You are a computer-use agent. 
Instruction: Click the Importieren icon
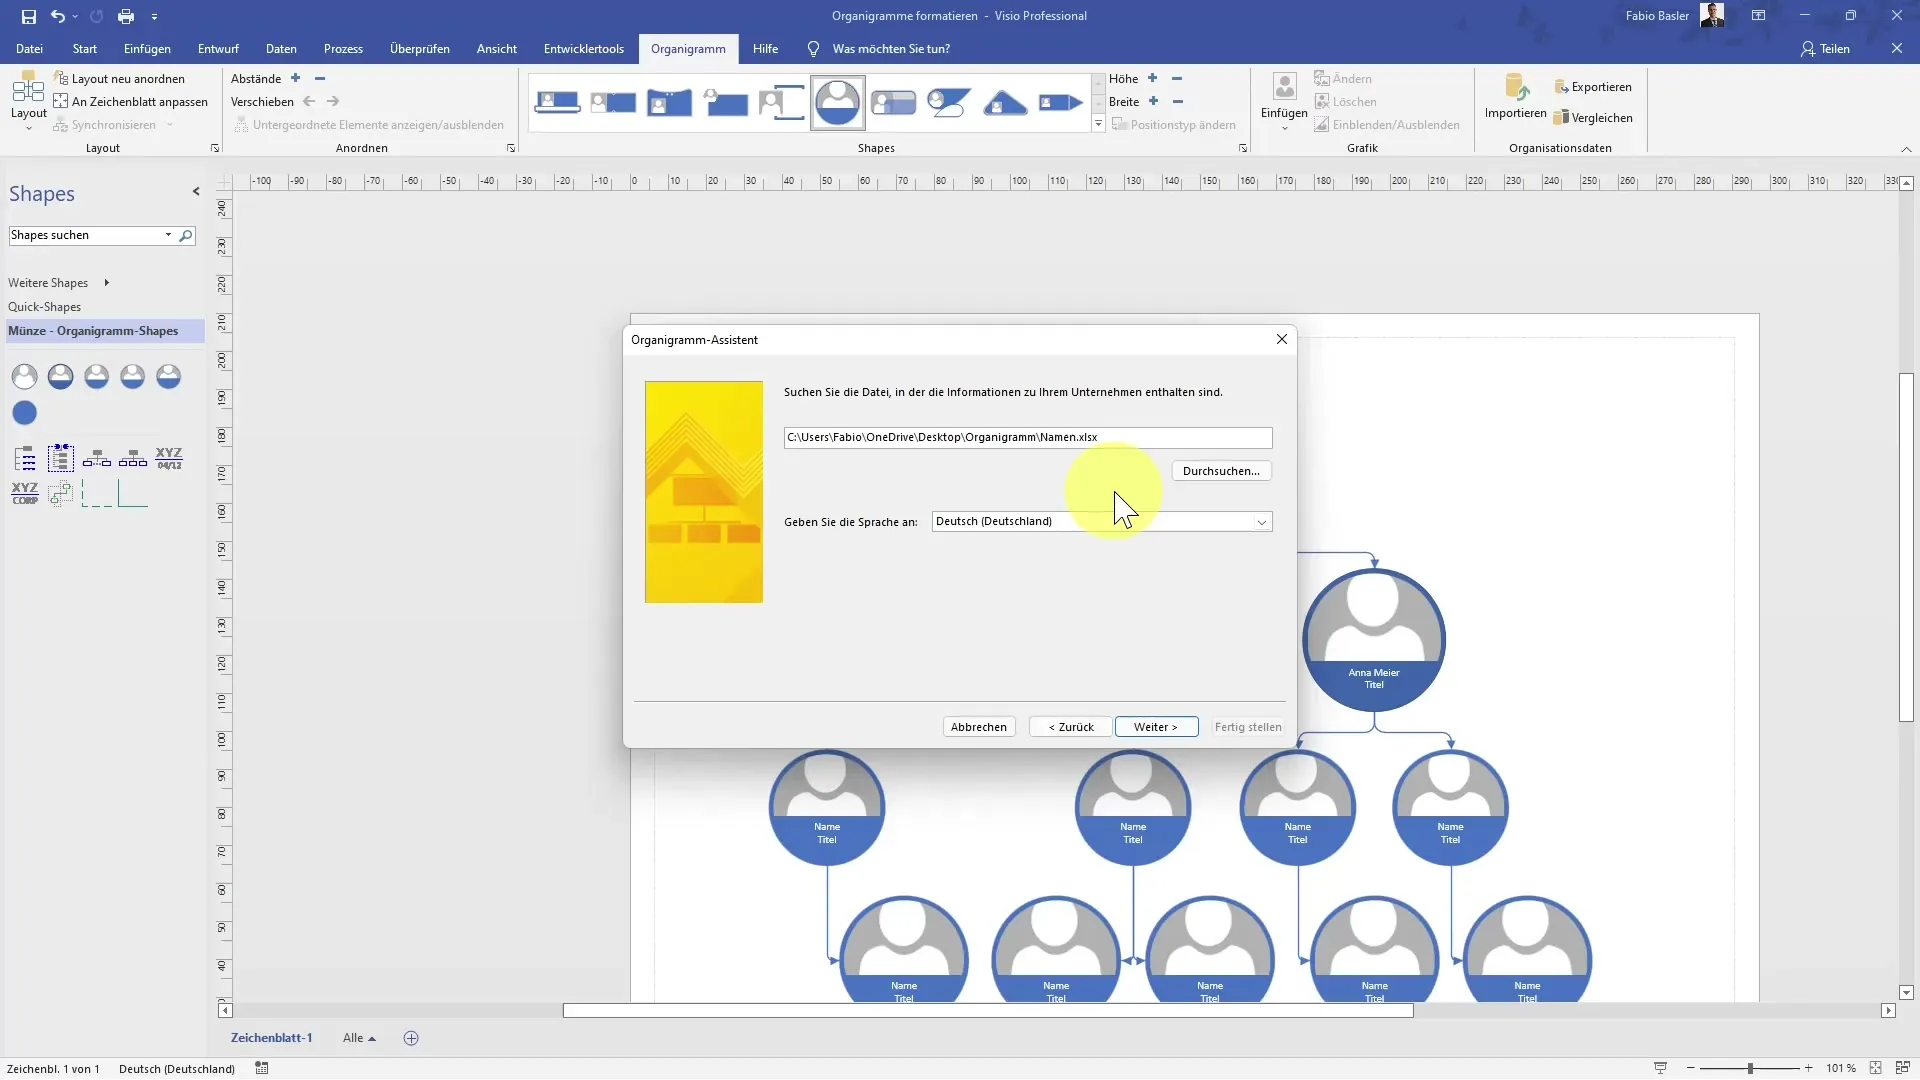point(1516,96)
